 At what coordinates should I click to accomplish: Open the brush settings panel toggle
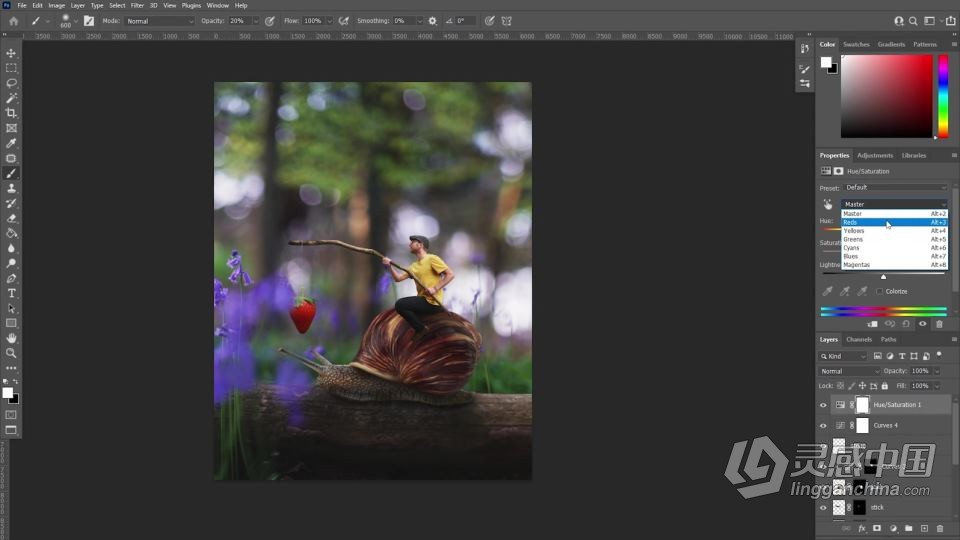(x=89, y=21)
